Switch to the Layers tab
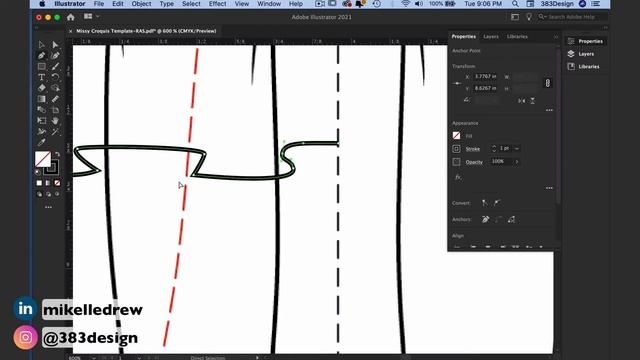This screenshot has width=640, height=360. click(x=491, y=37)
